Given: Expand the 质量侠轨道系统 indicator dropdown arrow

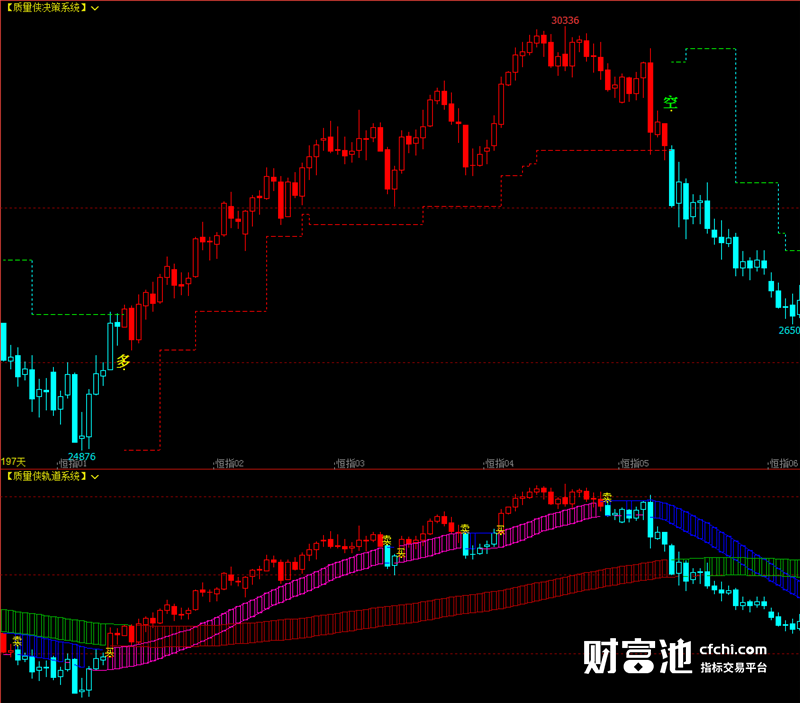Looking at the screenshot, I should point(95,476).
